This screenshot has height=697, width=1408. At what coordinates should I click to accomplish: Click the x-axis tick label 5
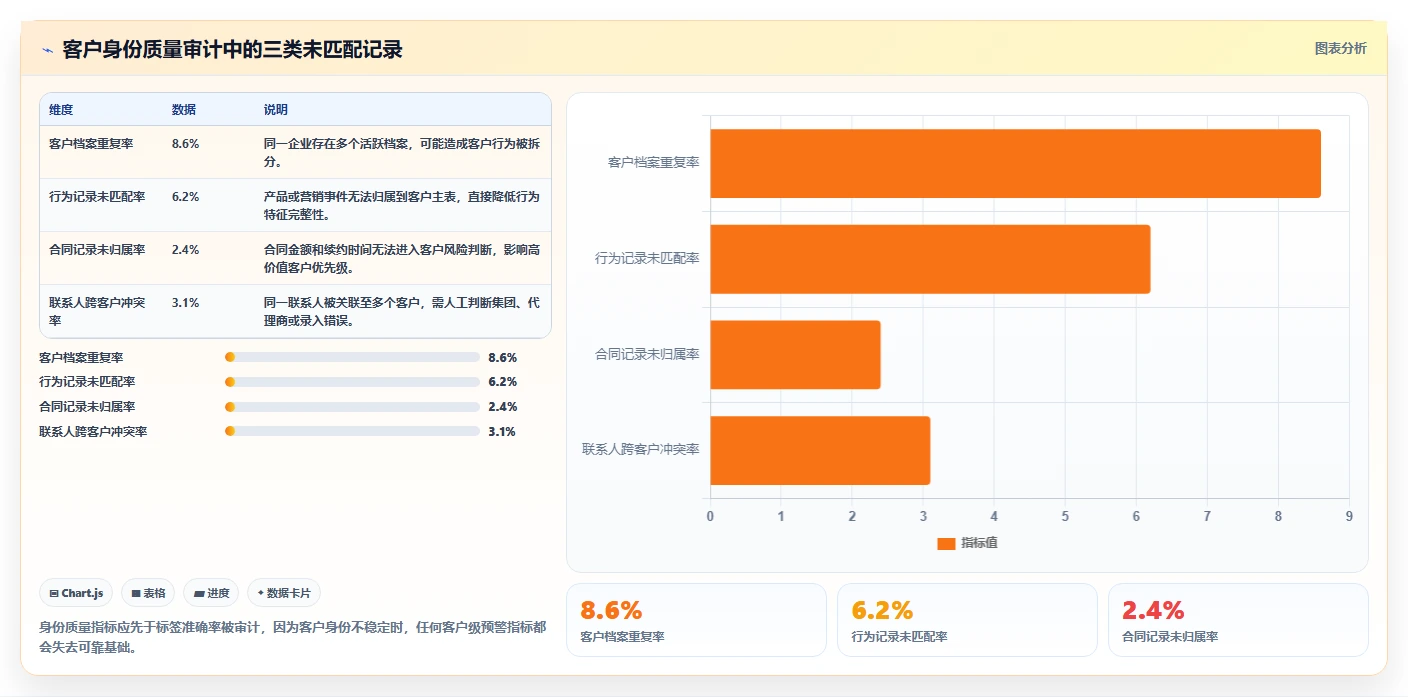[1065, 516]
